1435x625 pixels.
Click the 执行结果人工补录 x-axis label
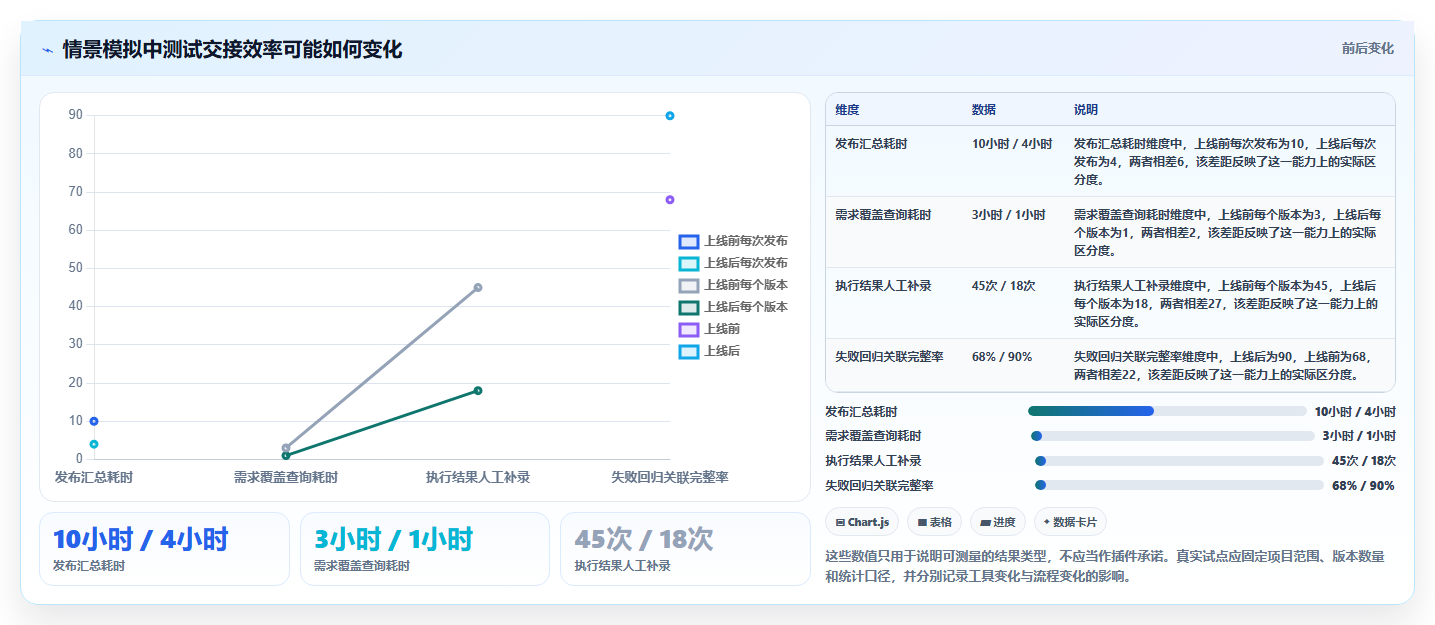click(x=478, y=478)
